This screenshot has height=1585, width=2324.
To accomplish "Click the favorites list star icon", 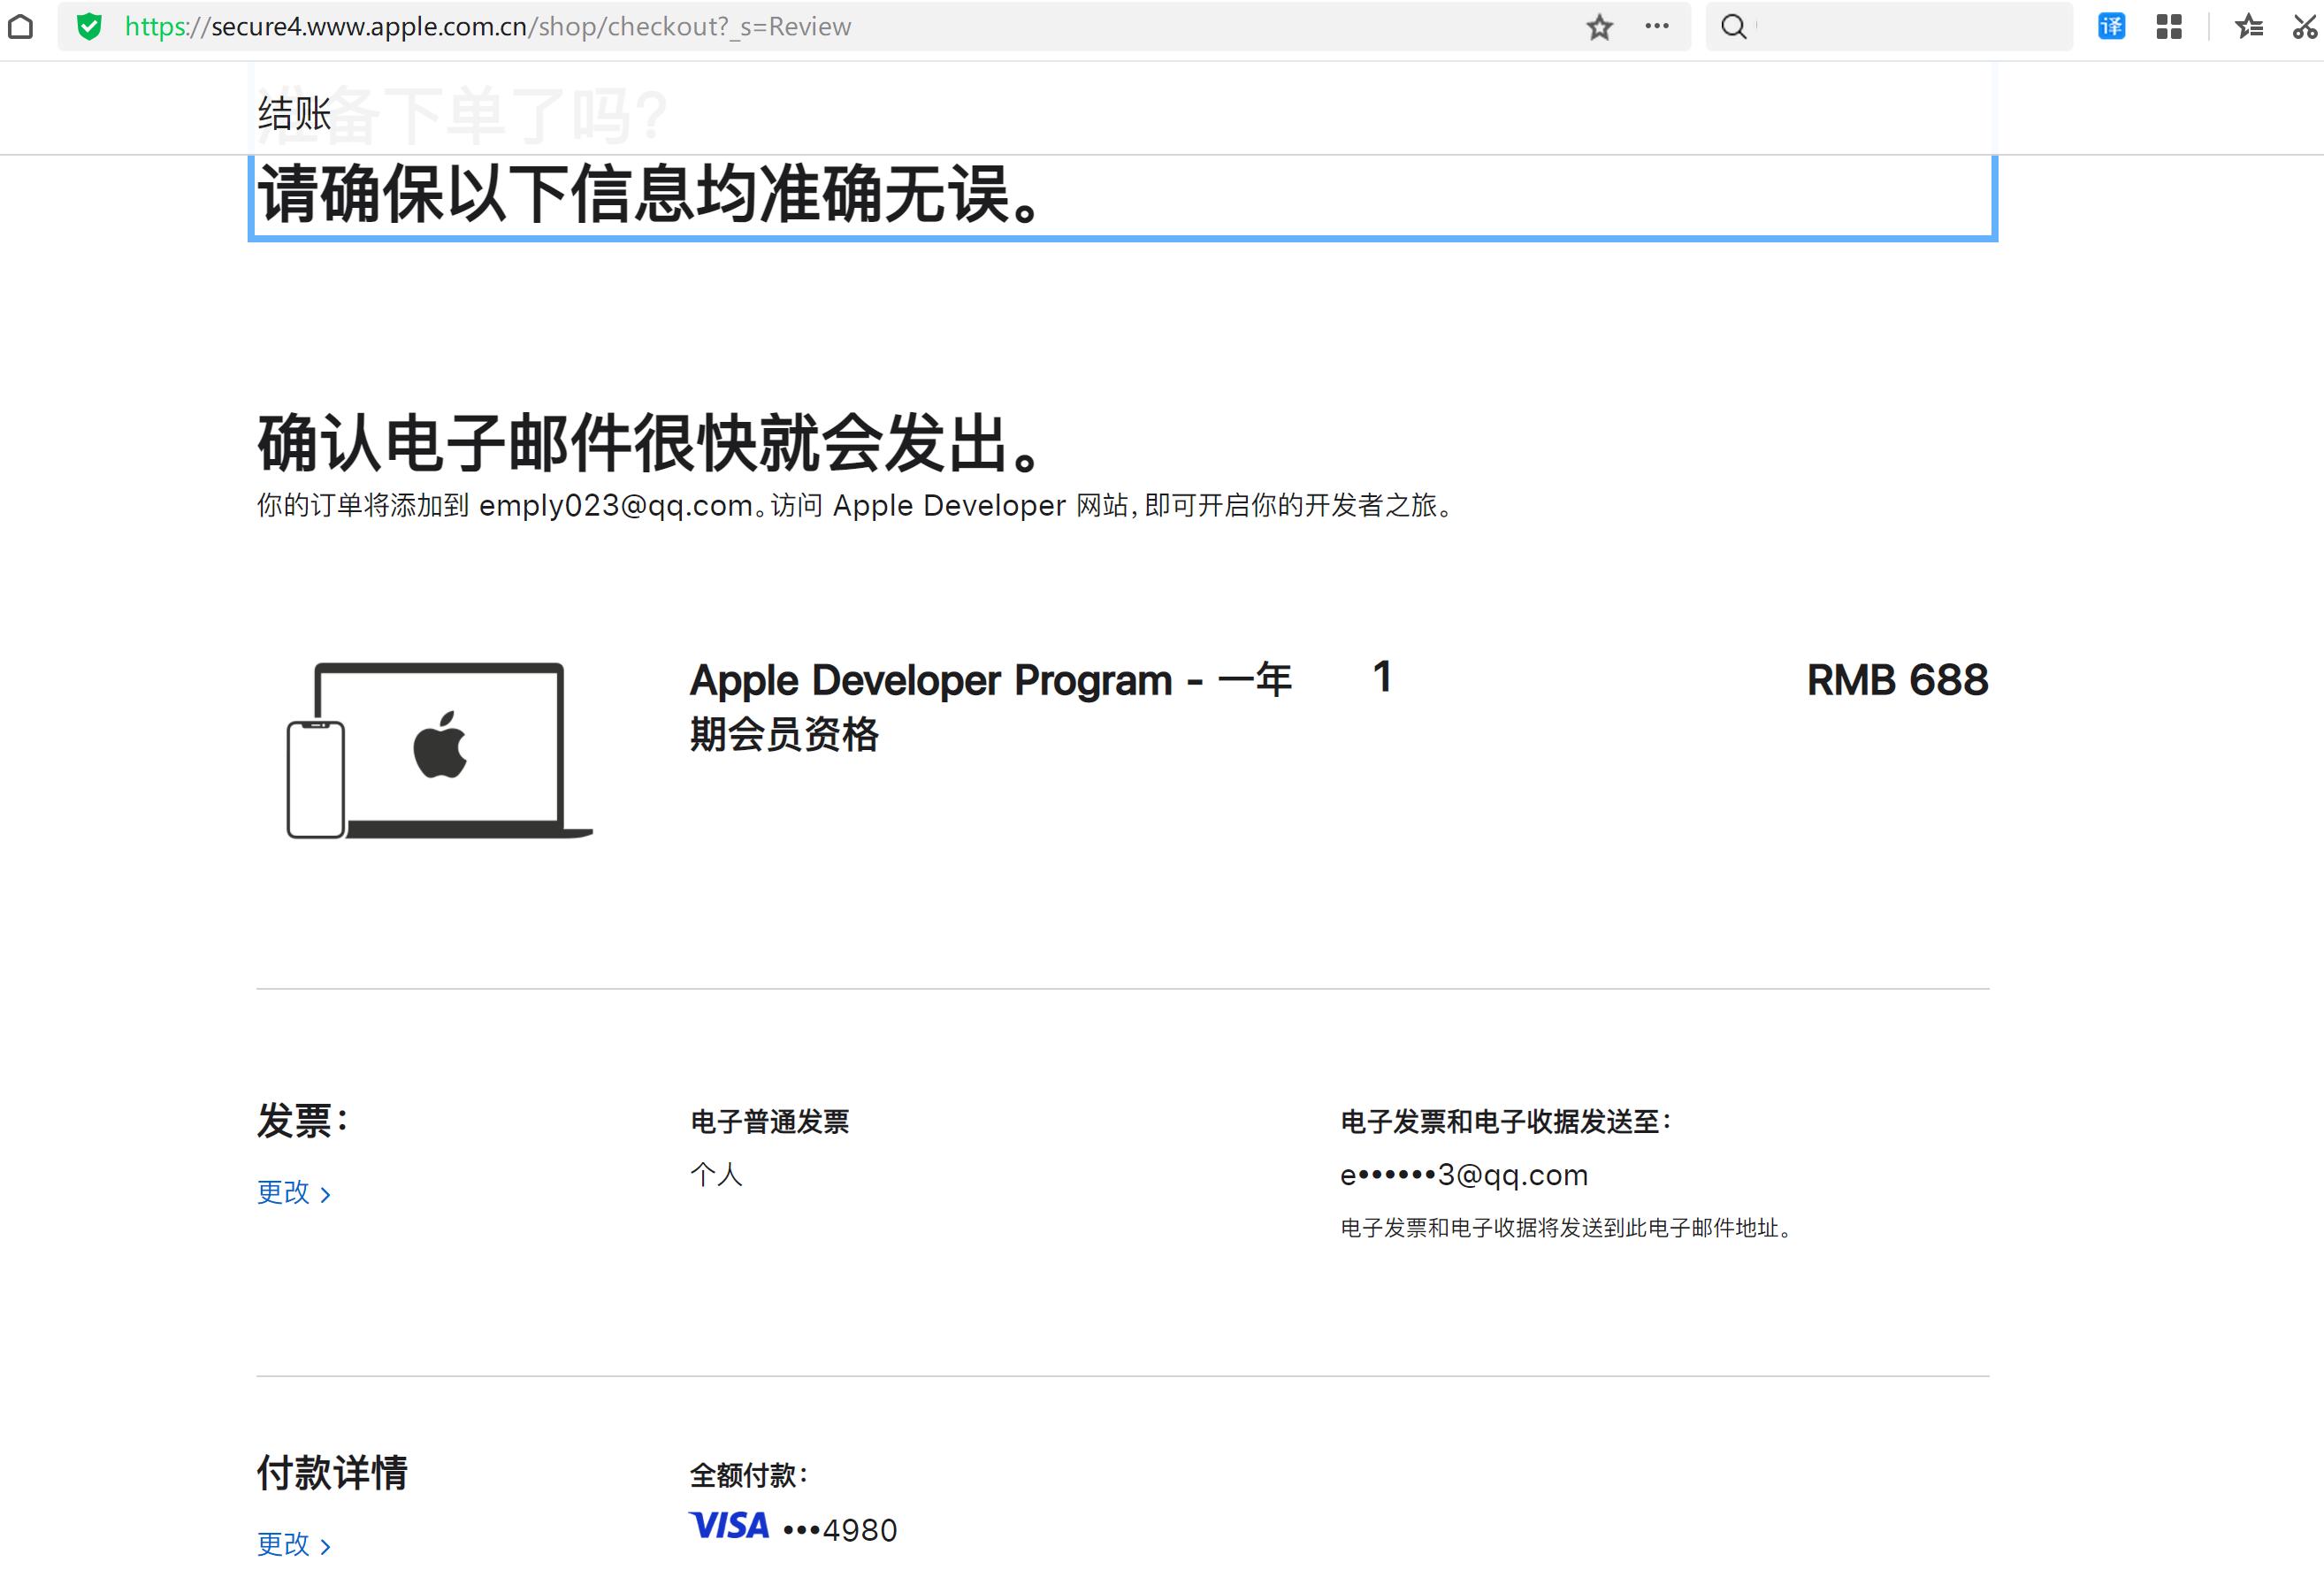I will 2248,26.
